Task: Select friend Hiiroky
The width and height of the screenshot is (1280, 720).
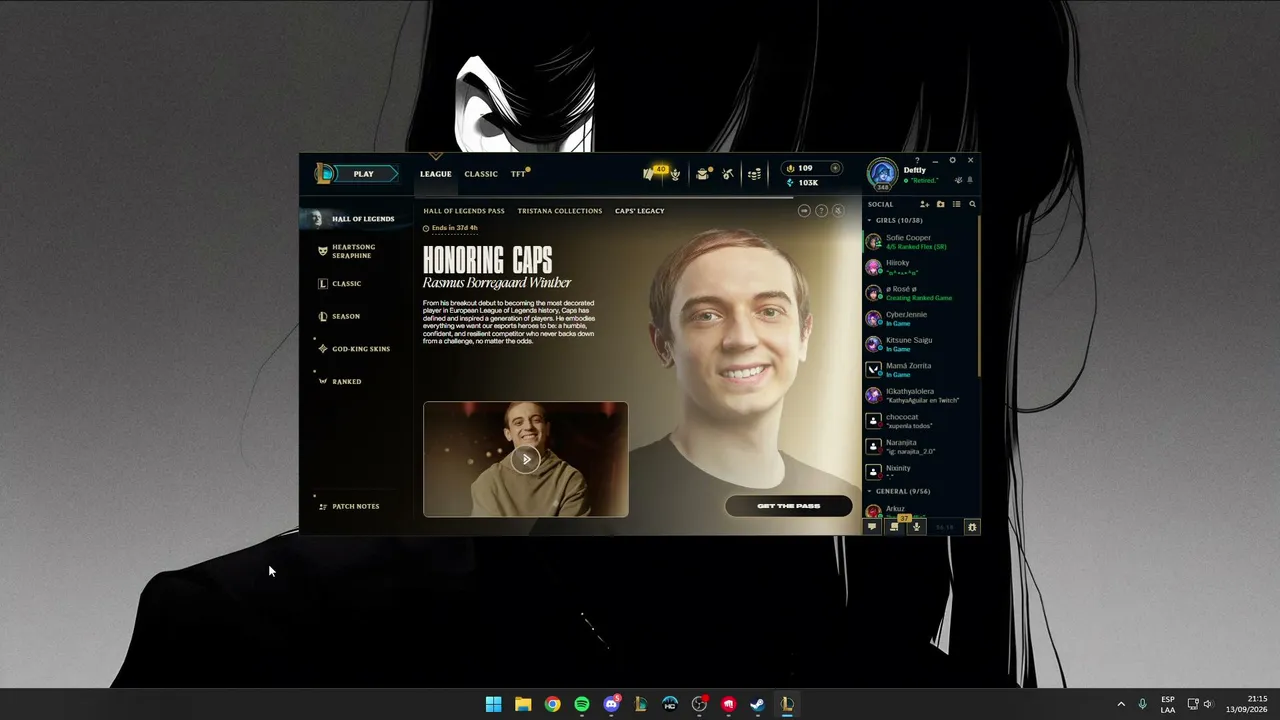Action: tap(921, 267)
